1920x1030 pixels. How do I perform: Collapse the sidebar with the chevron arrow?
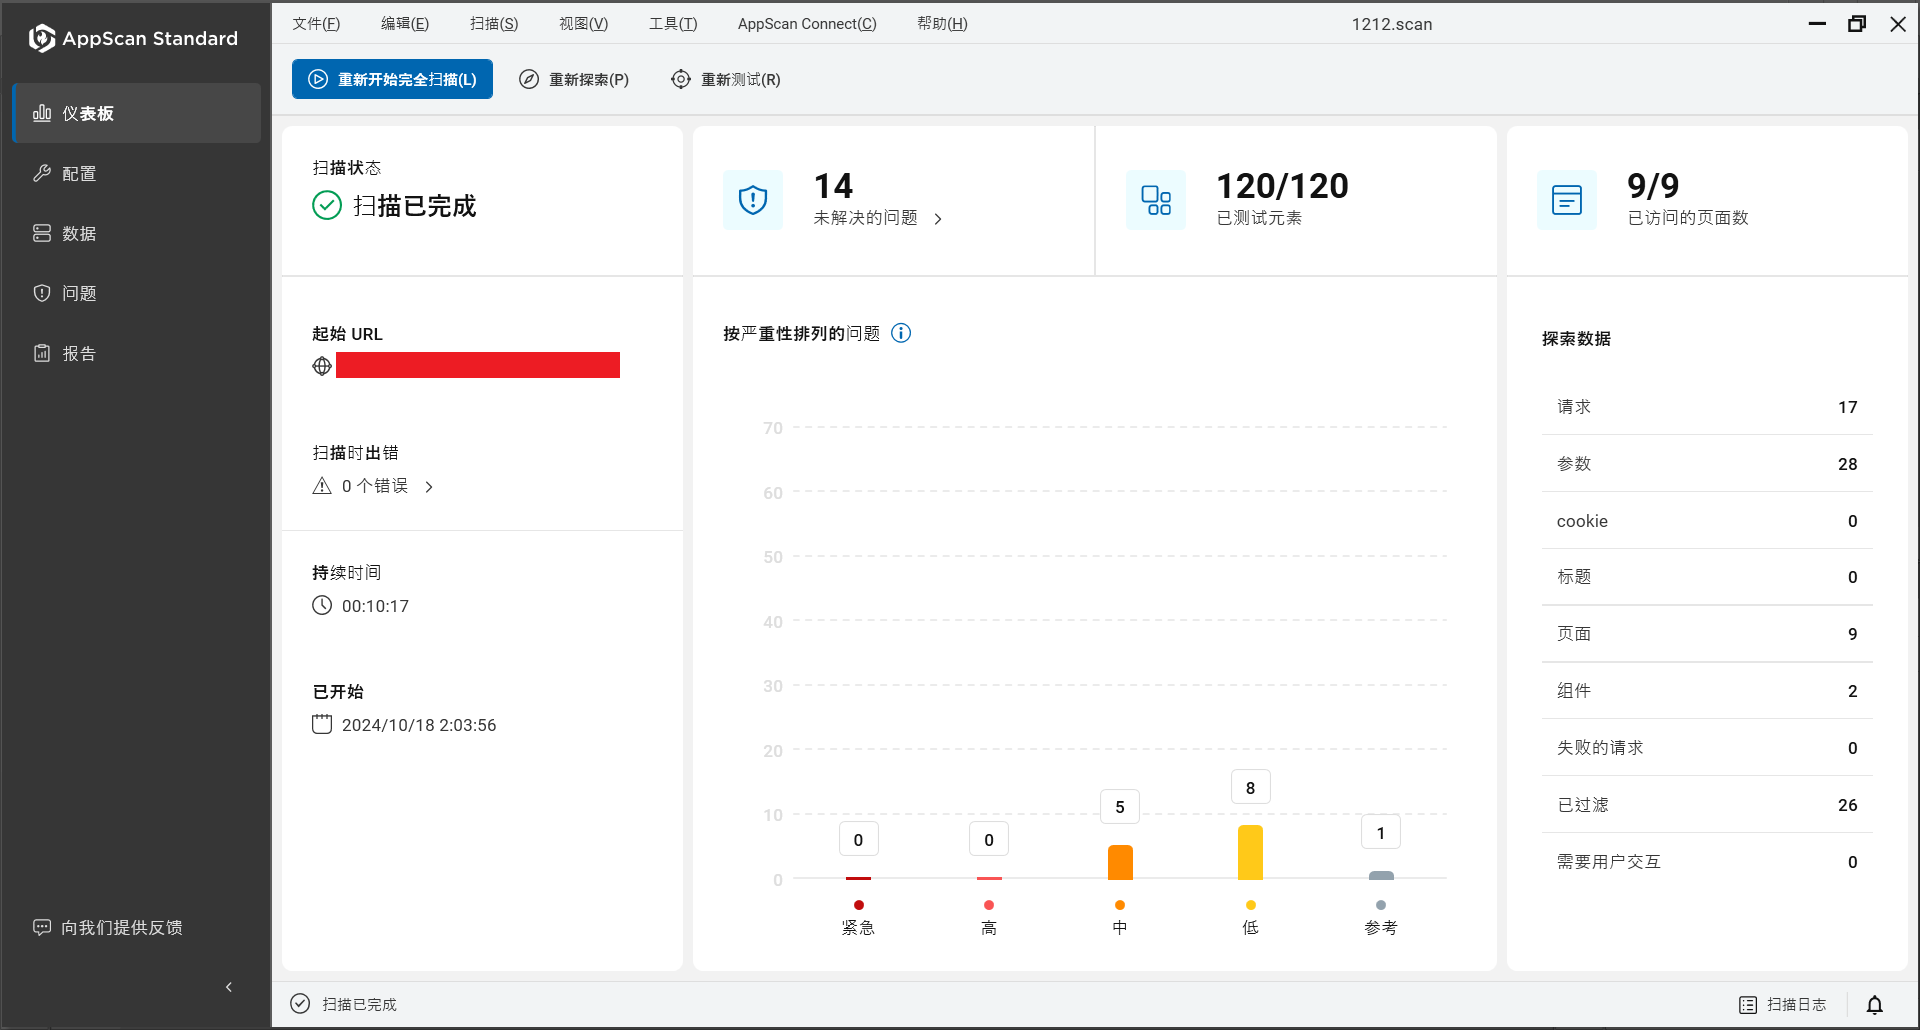pos(229,987)
